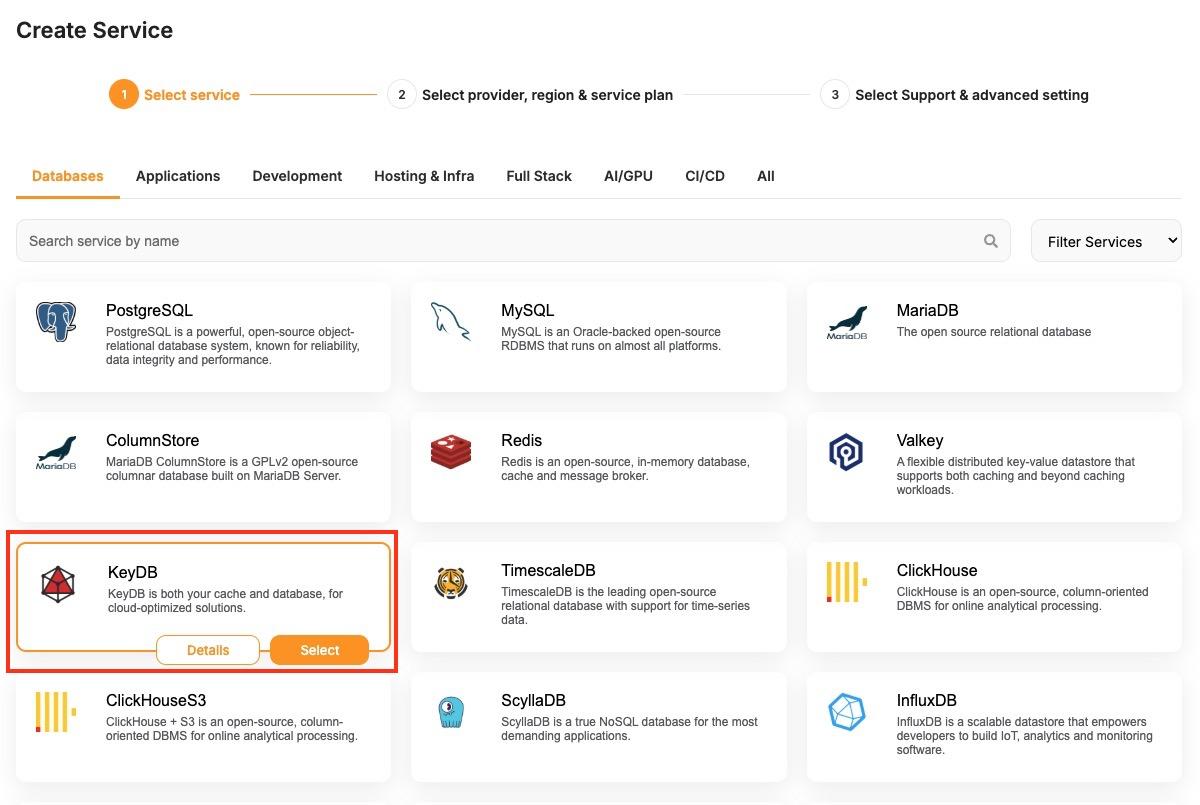Click the search magnifier icon
This screenshot has height=805, width=1200.
coord(990,241)
